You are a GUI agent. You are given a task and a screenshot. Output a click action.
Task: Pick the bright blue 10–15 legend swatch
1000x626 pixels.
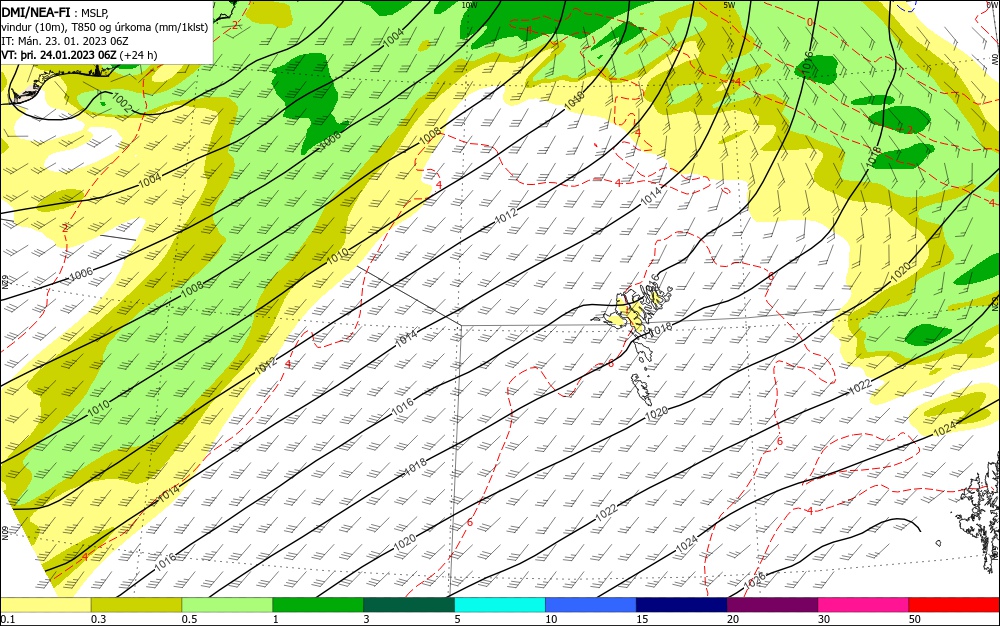591,605
